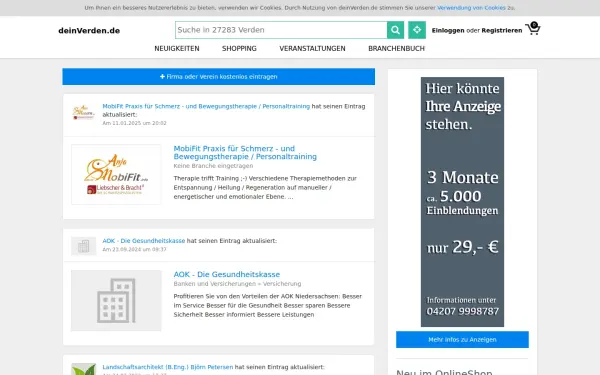Click the large MobiFit logo thumbnail

tap(116, 174)
